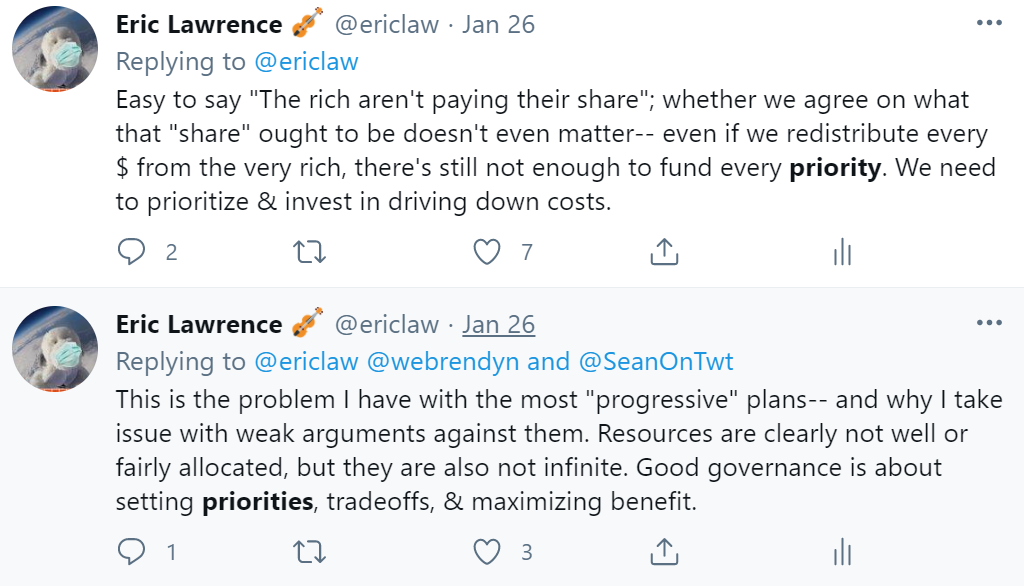View analytics of the first tweet
This screenshot has width=1024, height=586.
coord(842,253)
